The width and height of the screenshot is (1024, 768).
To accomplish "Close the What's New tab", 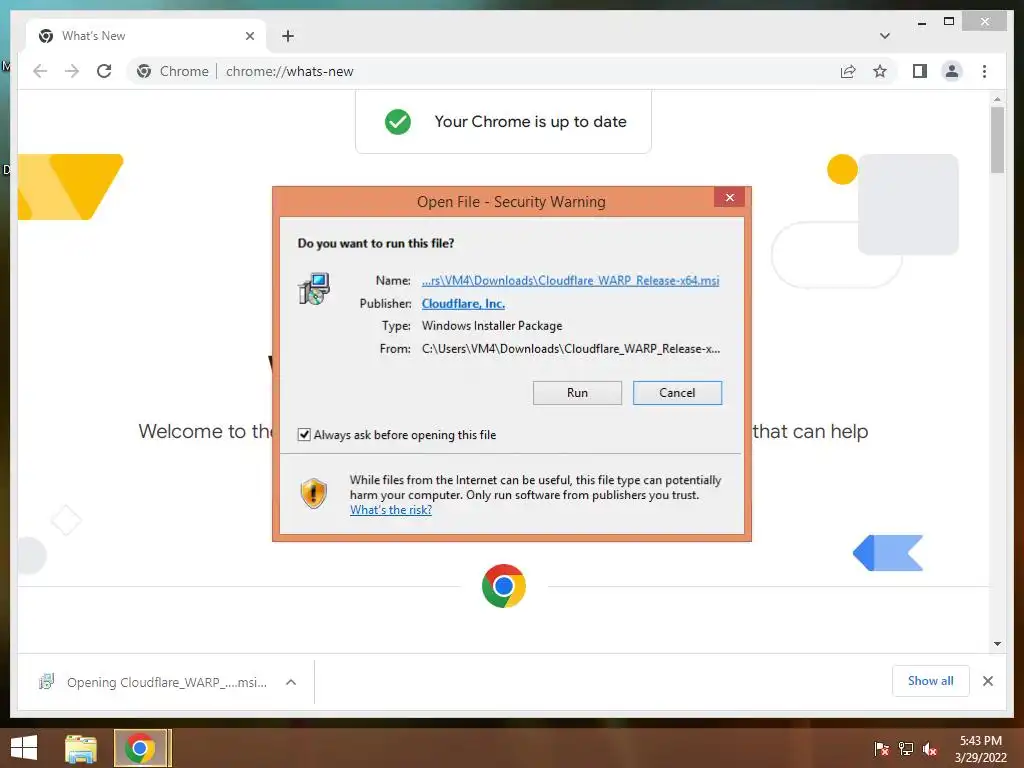I will coord(249,36).
